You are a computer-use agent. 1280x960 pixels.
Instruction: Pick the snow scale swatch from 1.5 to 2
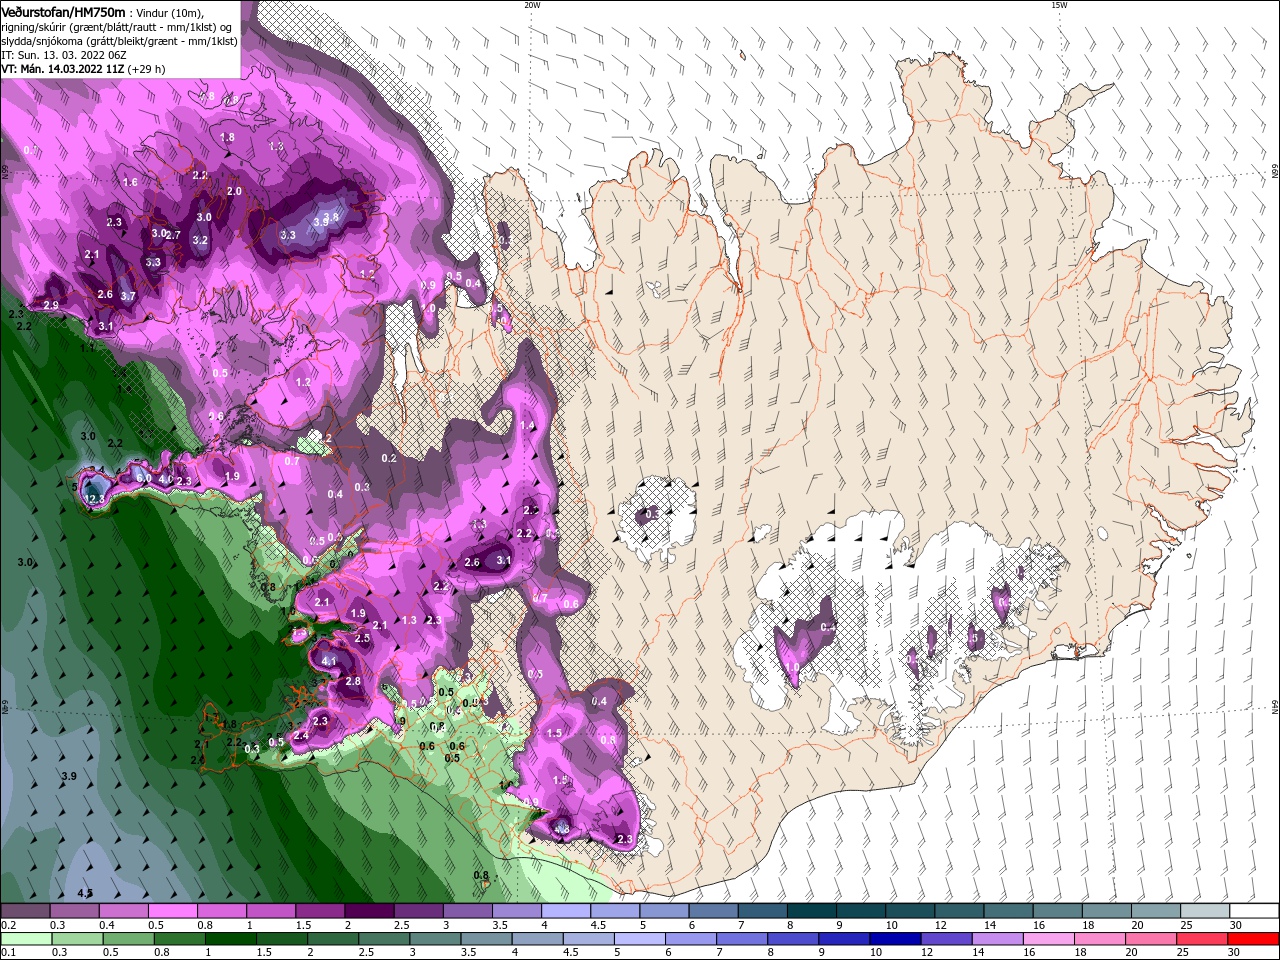[x=320, y=911]
